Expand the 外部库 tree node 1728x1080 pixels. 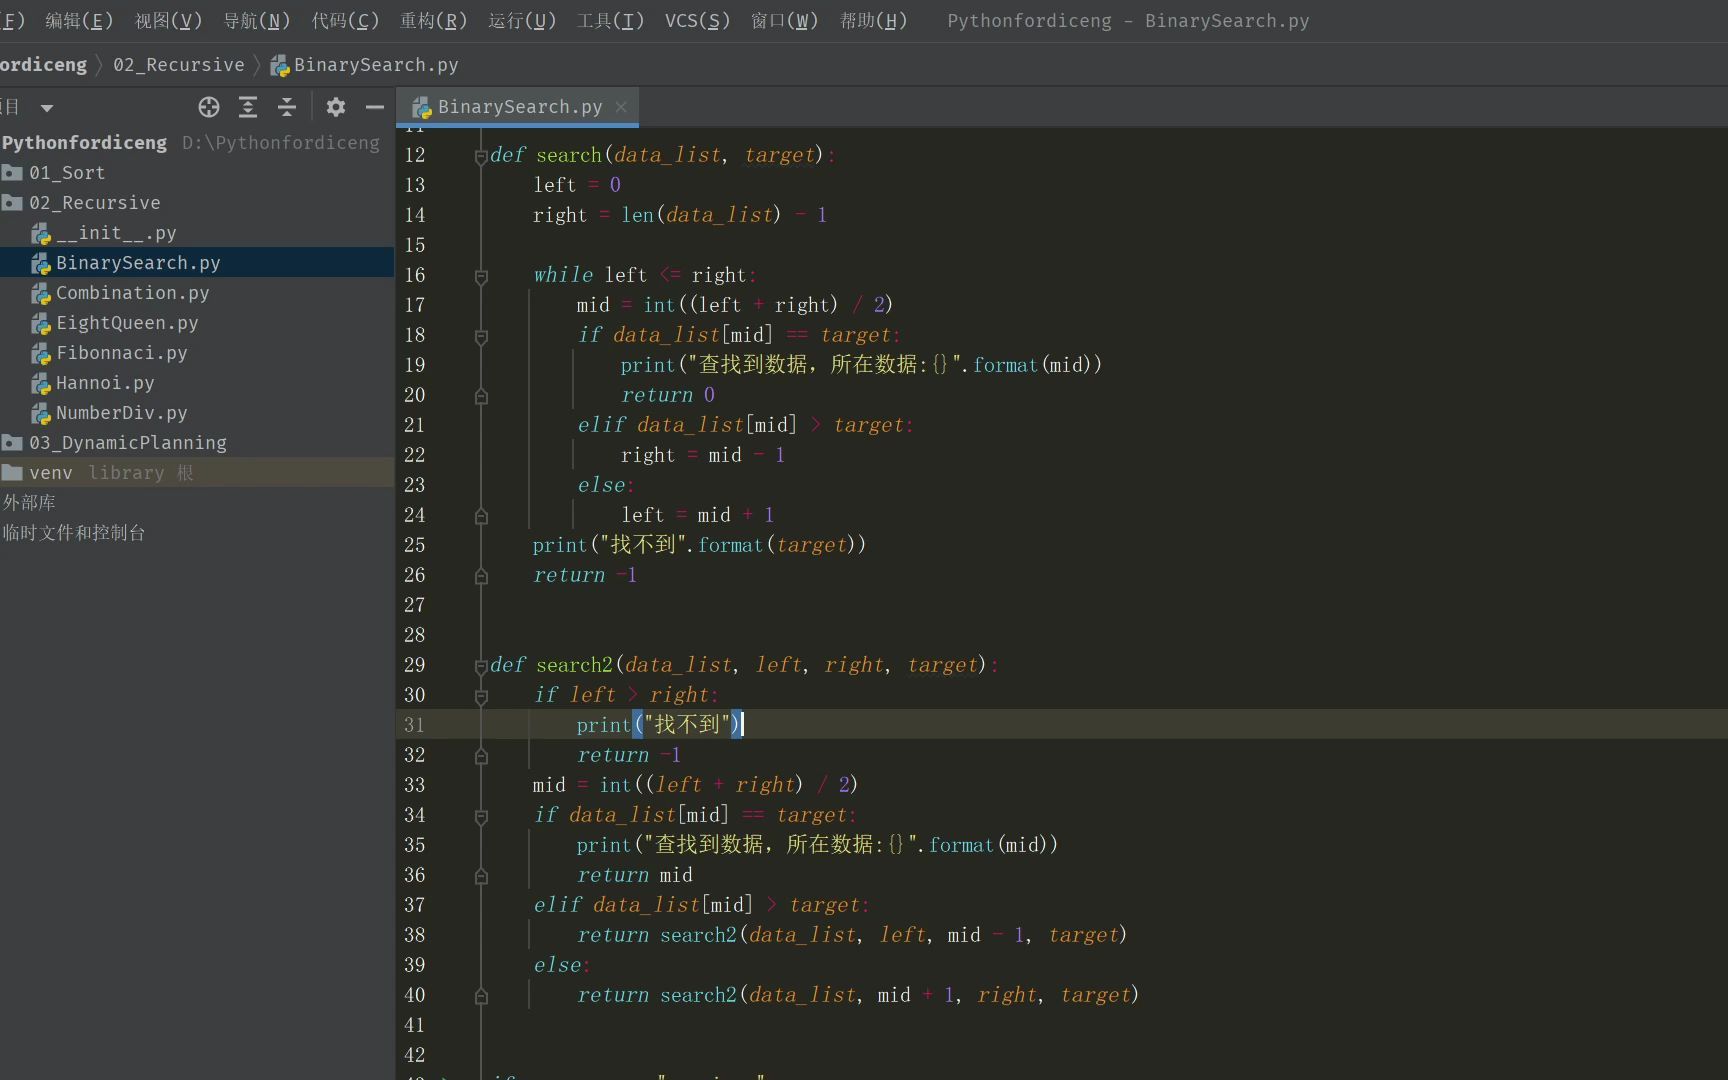pyautogui.click(x=29, y=502)
